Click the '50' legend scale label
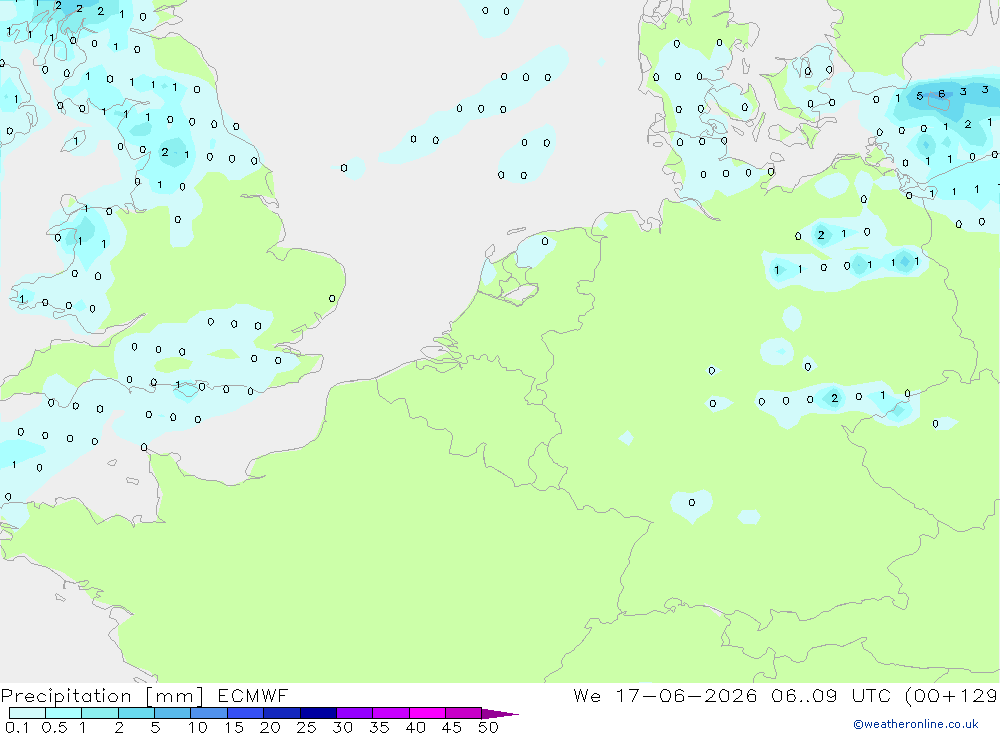The height and width of the screenshot is (733, 1000). point(488,727)
